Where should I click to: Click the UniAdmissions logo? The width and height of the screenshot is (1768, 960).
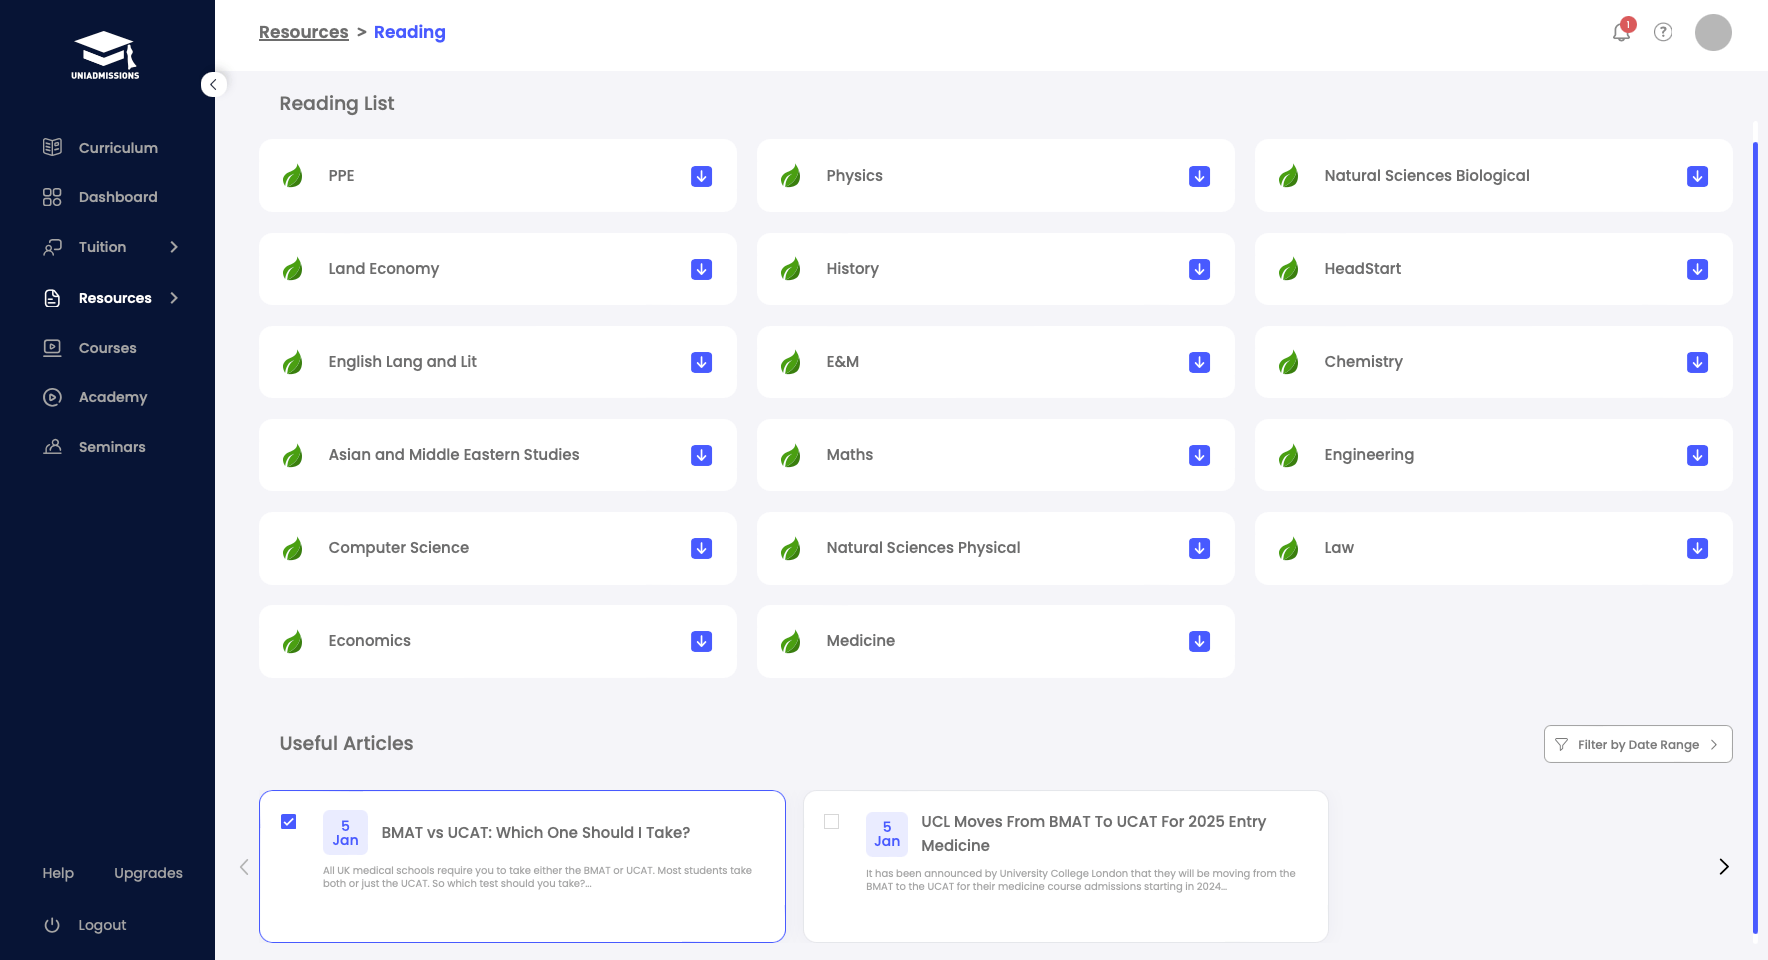click(x=105, y=56)
